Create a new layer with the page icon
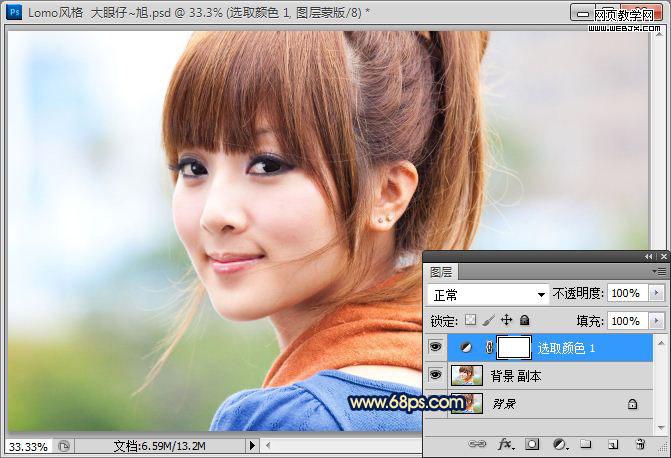Viewport: 671px width, 458px height. tap(613, 444)
